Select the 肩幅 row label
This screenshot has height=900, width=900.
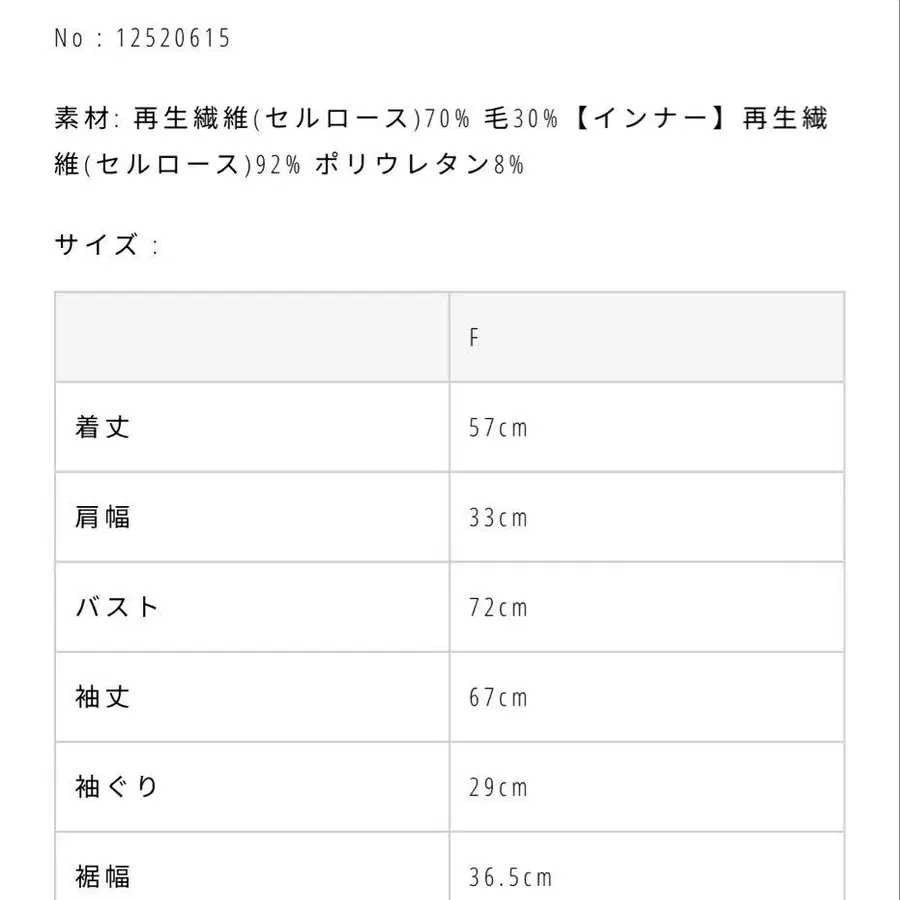point(102,518)
